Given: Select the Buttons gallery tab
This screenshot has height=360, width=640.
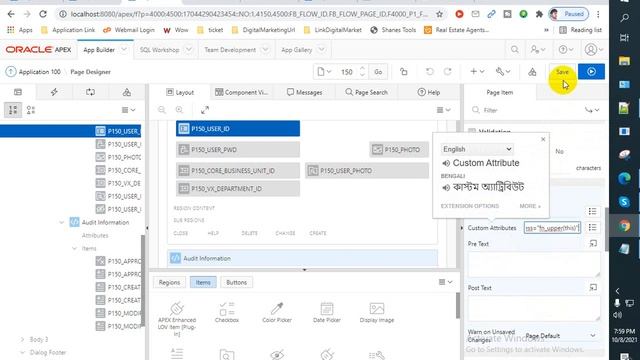Looking at the screenshot, I should pos(236,282).
